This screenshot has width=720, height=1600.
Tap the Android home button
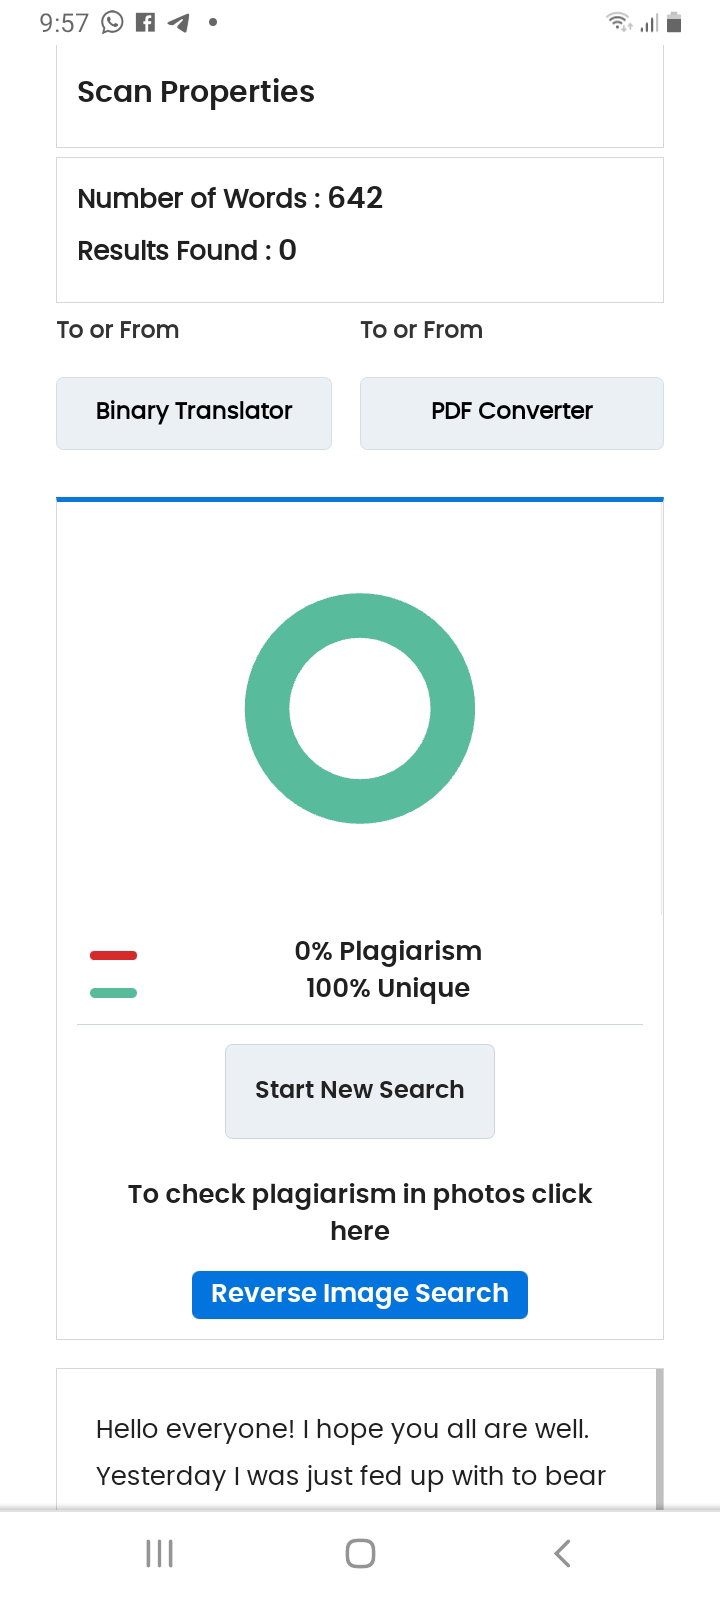[x=360, y=1553]
